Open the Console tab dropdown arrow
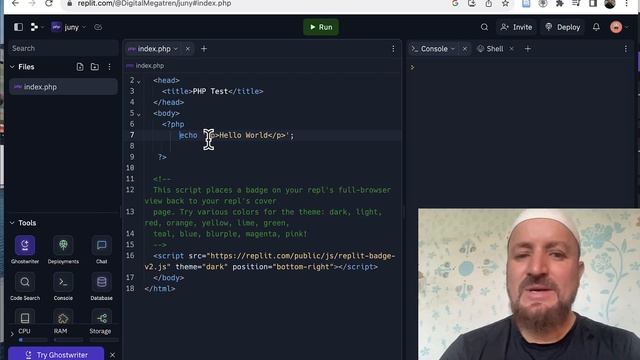This screenshot has height=360, width=640. pos(453,49)
